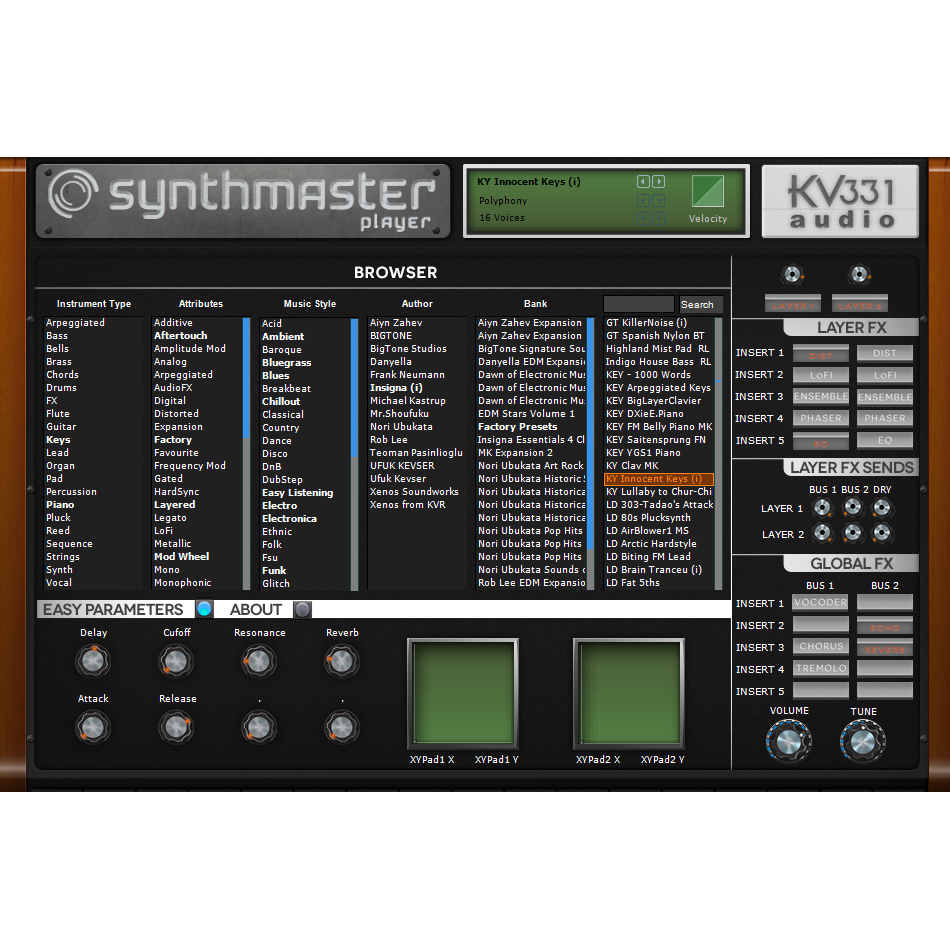This screenshot has width=950, height=950.
Task: Toggle the LAYER 2 enable button
Action: 860,302
